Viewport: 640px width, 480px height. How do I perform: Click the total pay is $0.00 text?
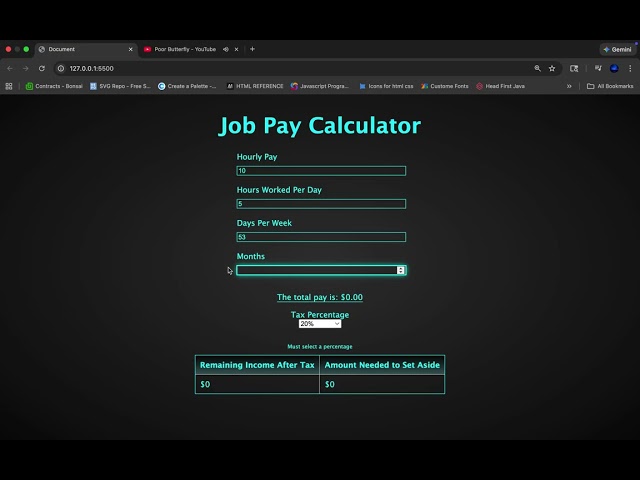(x=320, y=297)
